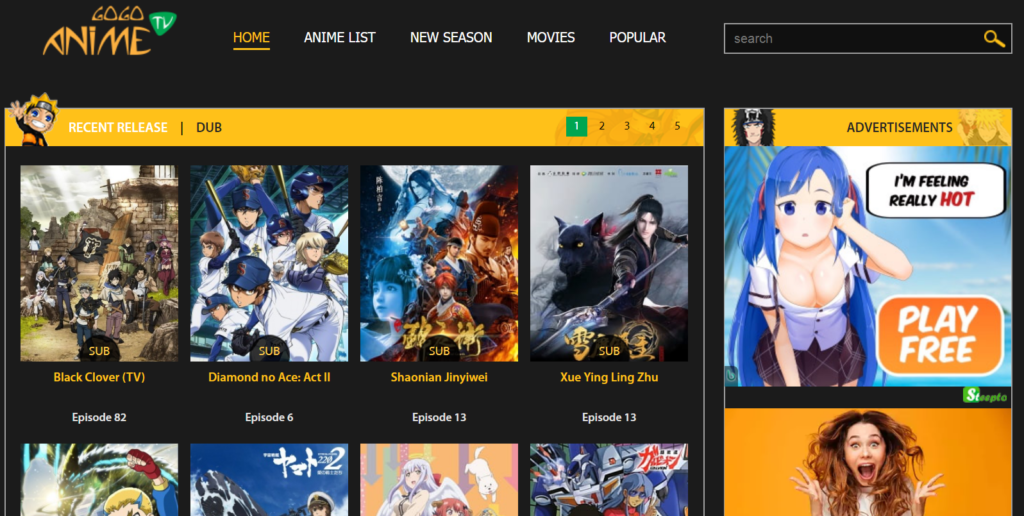1024x516 pixels.
Task: Click the search magnifier icon
Action: click(x=994, y=39)
